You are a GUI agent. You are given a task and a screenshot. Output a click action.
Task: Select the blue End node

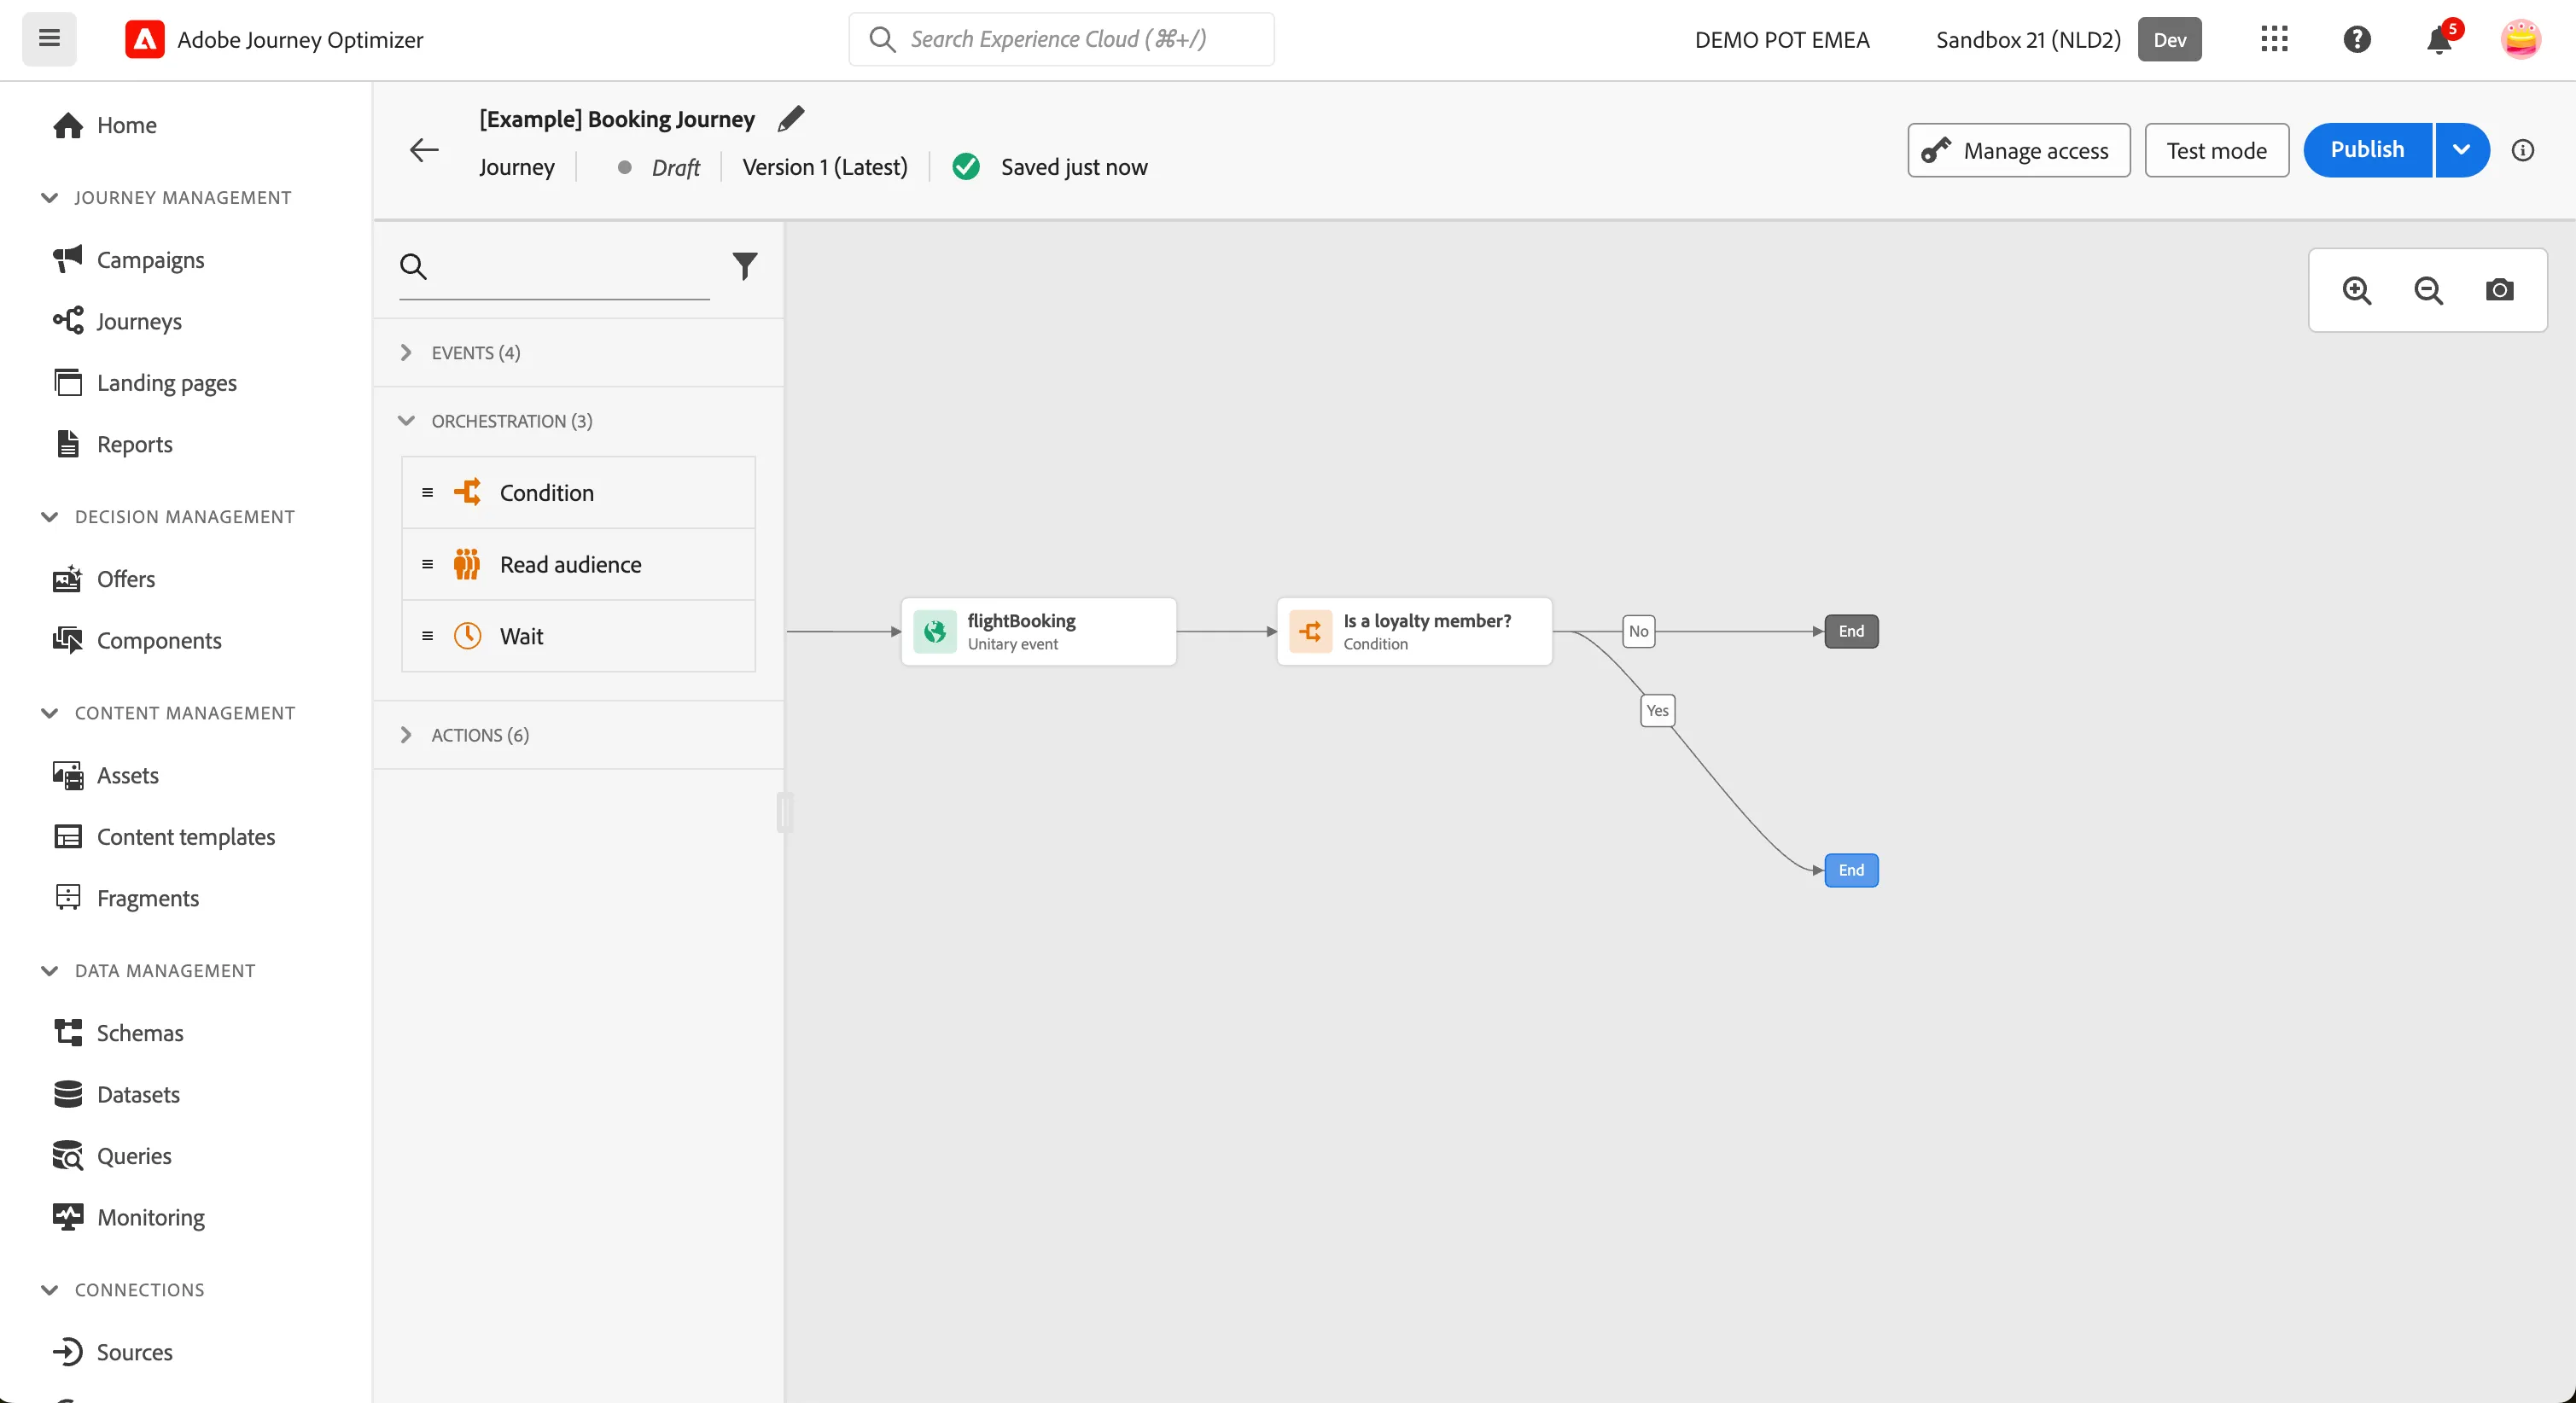click(1851, 870)
